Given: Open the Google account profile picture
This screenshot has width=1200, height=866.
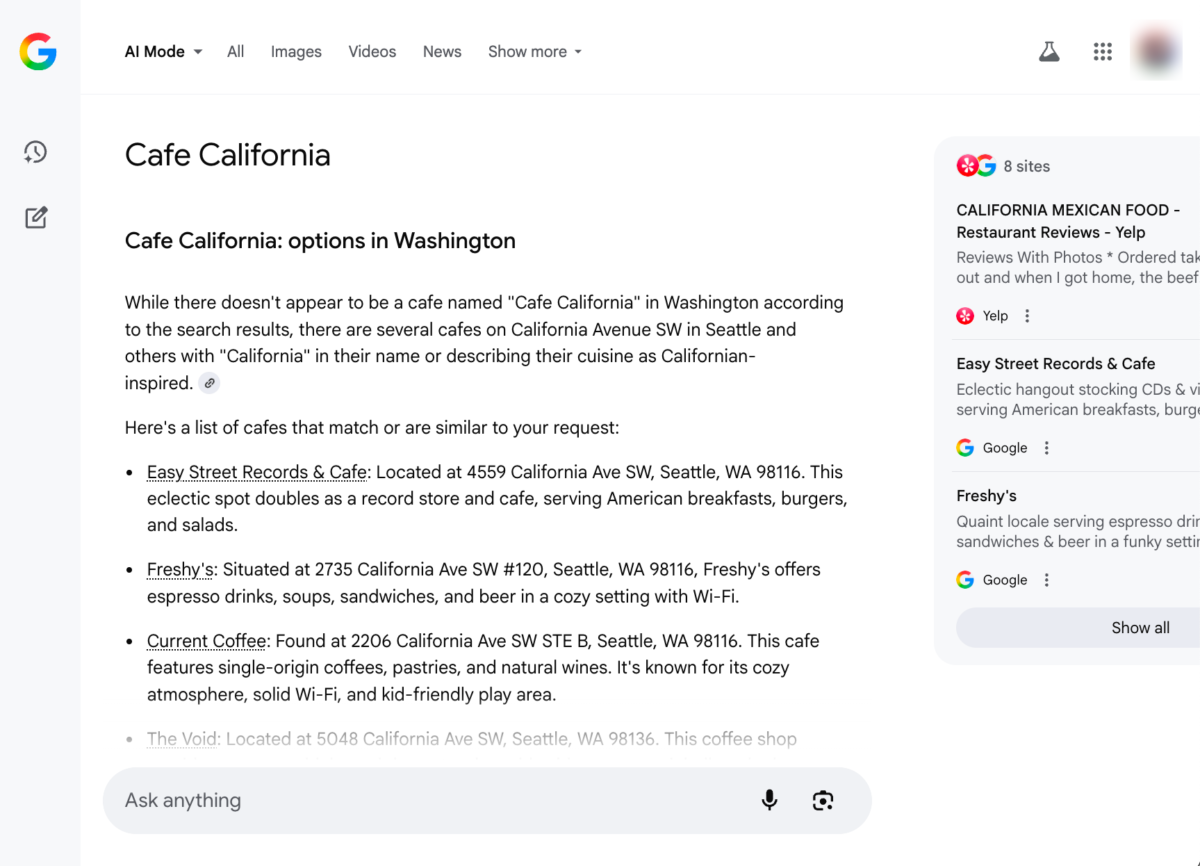Looking at the screenshot, I should pos(1157,52).
